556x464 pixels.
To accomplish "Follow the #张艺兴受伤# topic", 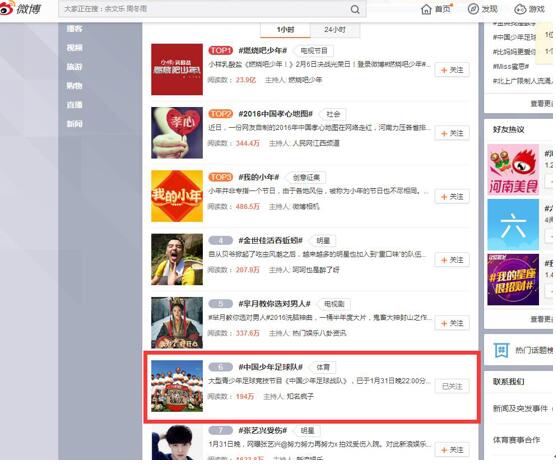I will pos(452,450).
